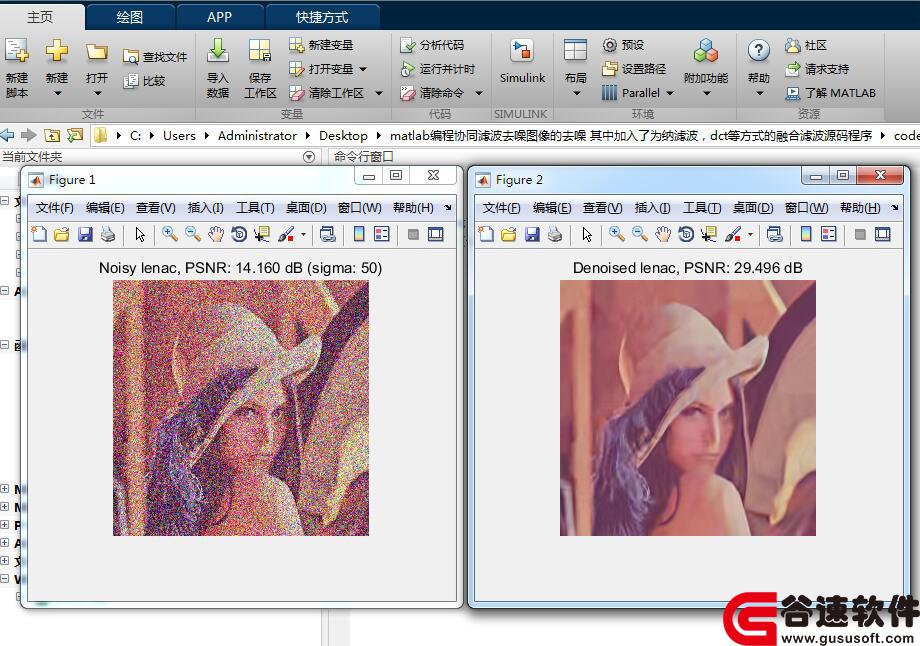The width and height of the screenshot is (920, 646).
Task: Click the back arrow in the address bar
Action: [x=7, y=136]
